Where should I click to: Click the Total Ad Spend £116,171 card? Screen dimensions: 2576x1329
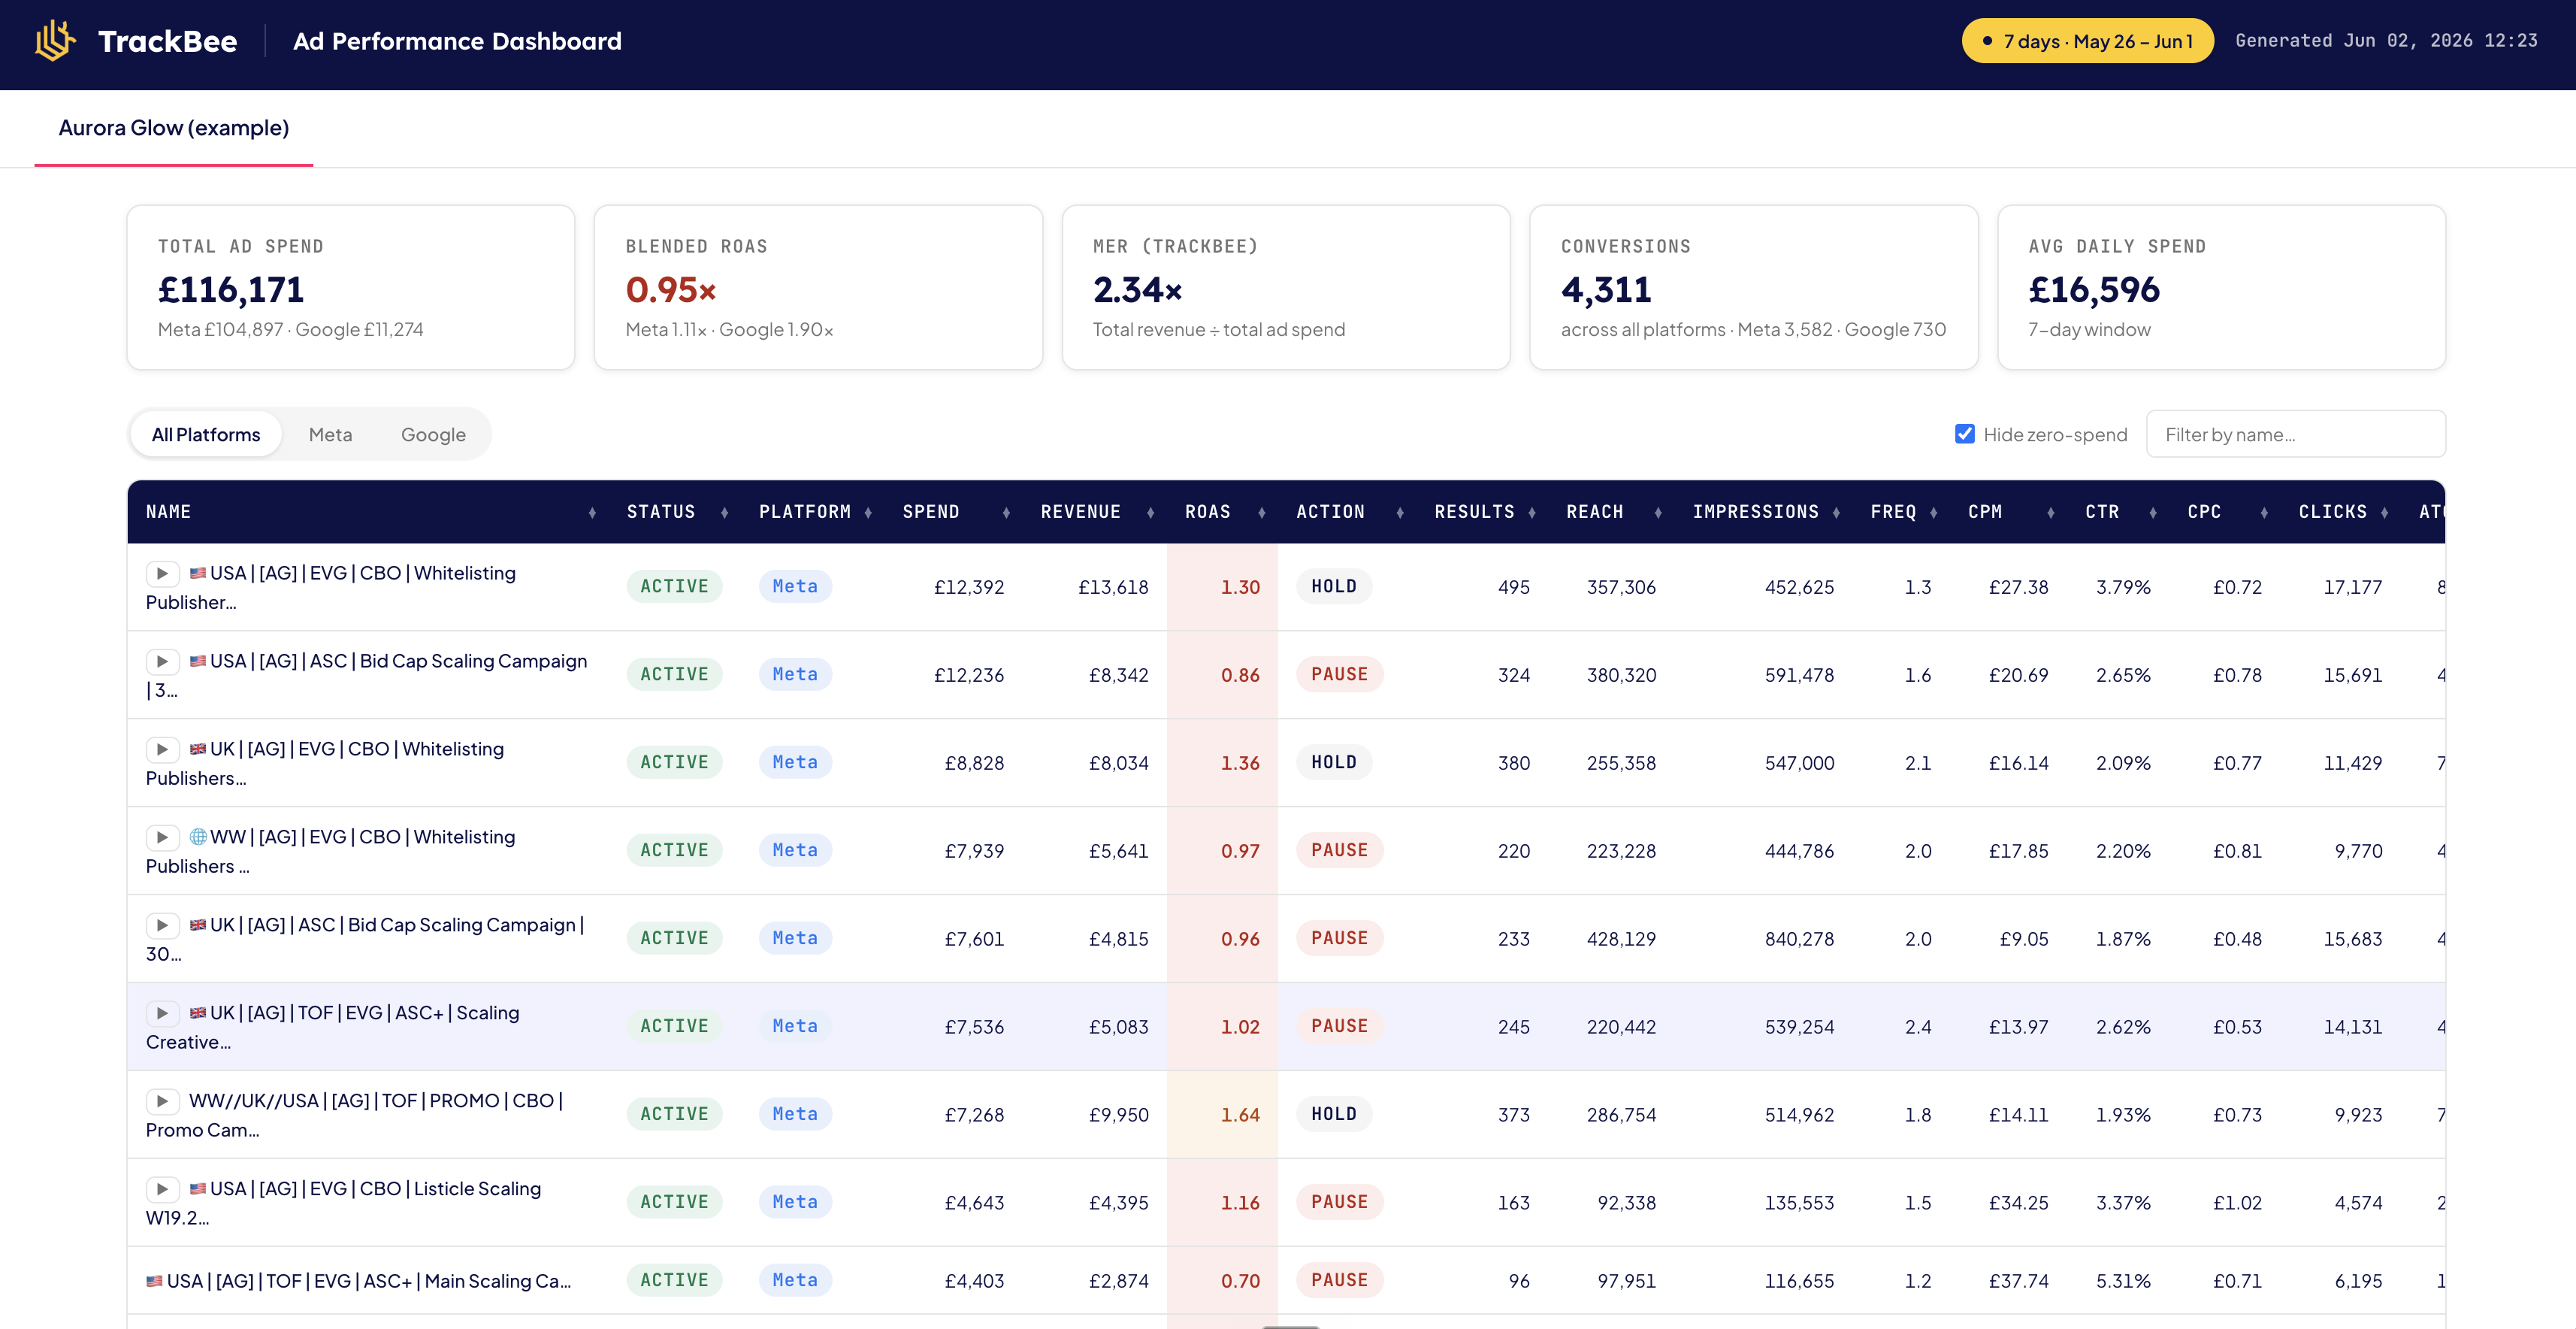[x=351, y=288]
